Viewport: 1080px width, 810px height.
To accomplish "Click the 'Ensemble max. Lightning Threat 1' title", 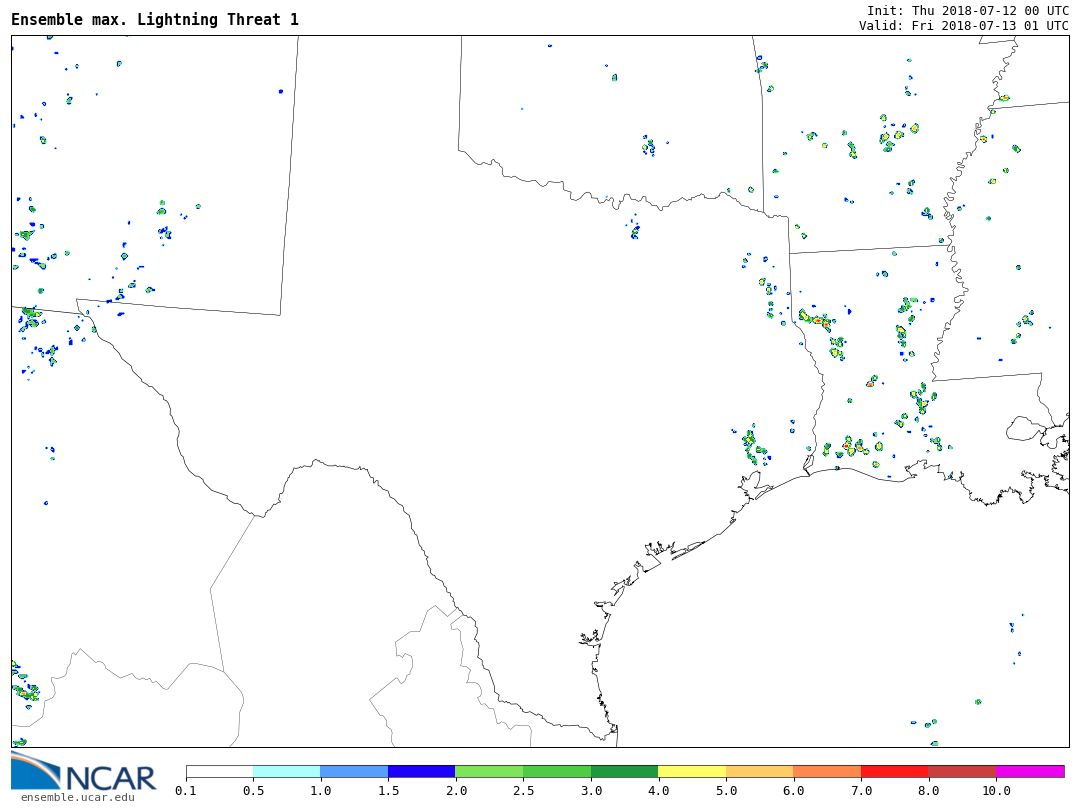I will pyautogui.click(x=155, y=20).
